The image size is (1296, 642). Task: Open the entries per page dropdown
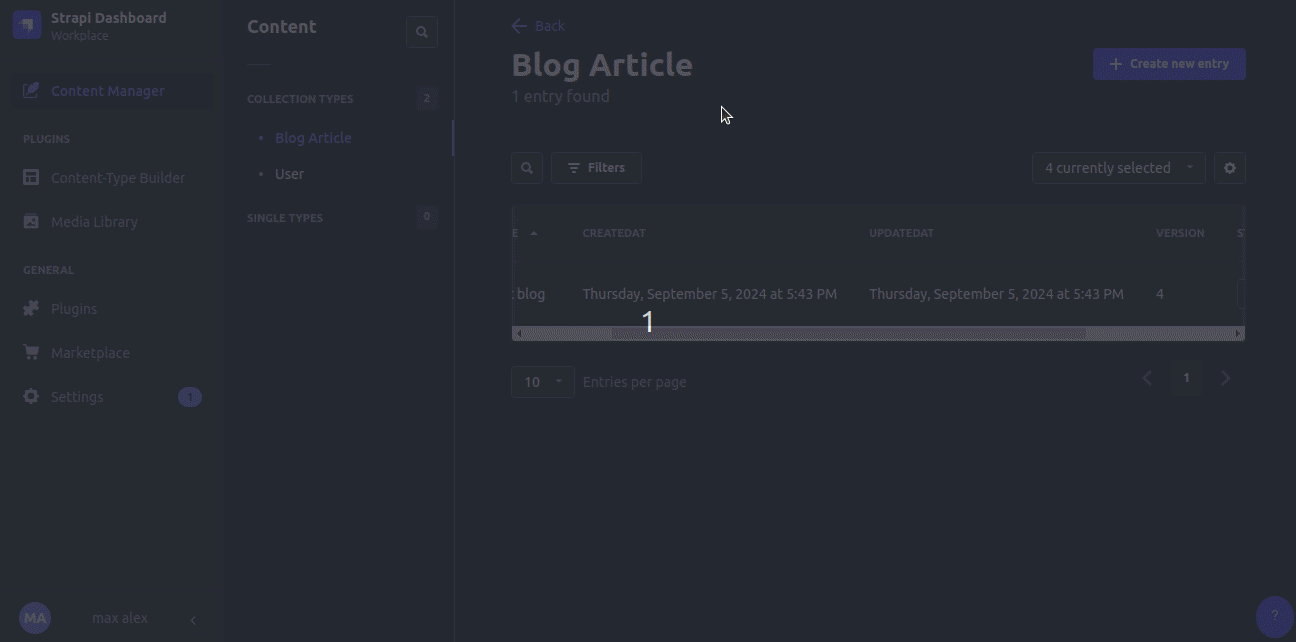(543, 382)
